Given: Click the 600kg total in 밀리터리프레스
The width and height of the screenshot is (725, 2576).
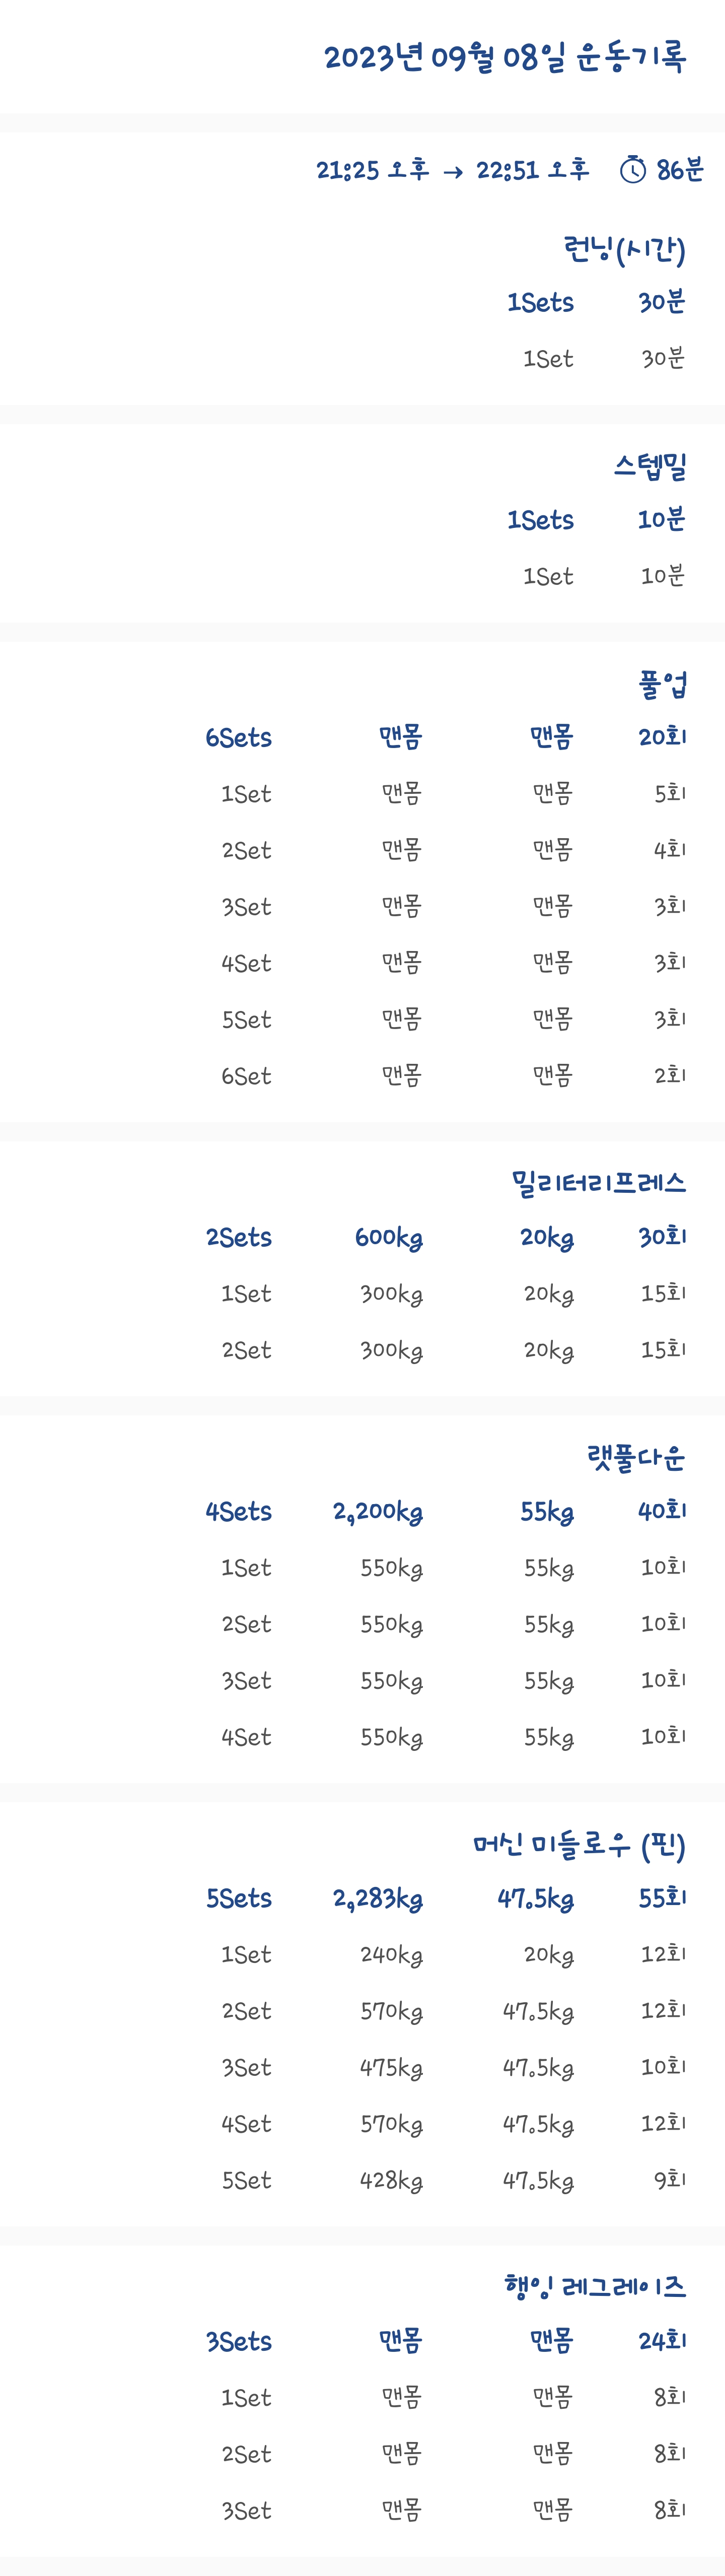Looking at the screenshot, I should [389, 1238].
